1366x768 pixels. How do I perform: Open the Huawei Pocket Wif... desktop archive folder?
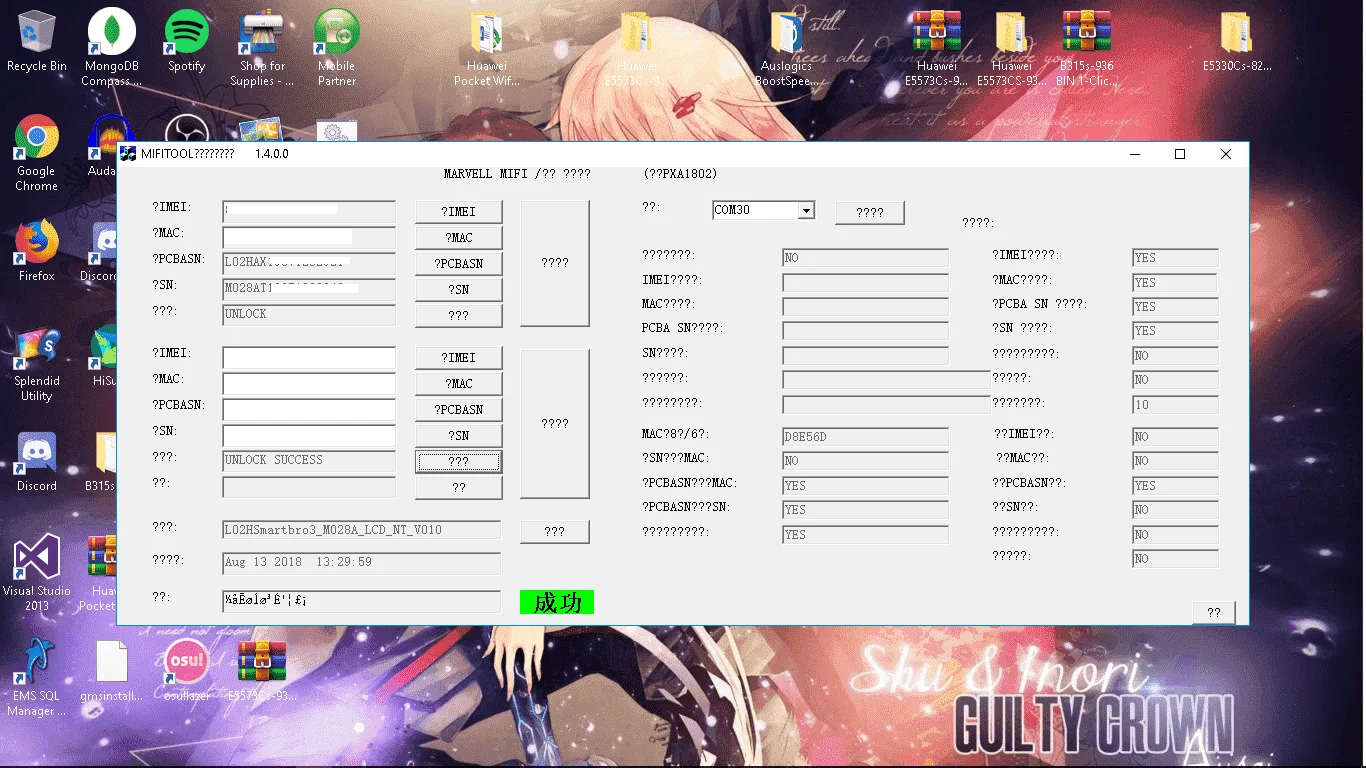coord(487,47)
